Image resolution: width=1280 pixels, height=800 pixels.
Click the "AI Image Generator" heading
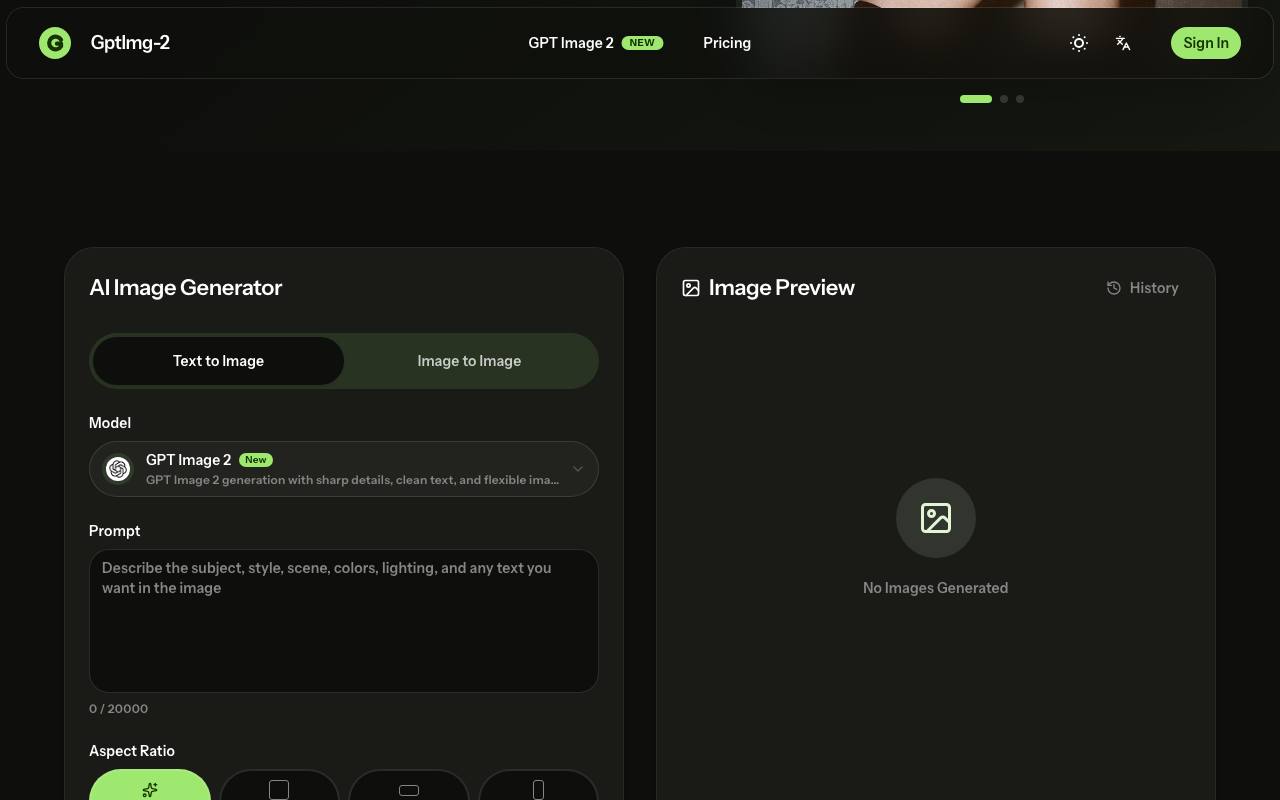tap(186, 288)
